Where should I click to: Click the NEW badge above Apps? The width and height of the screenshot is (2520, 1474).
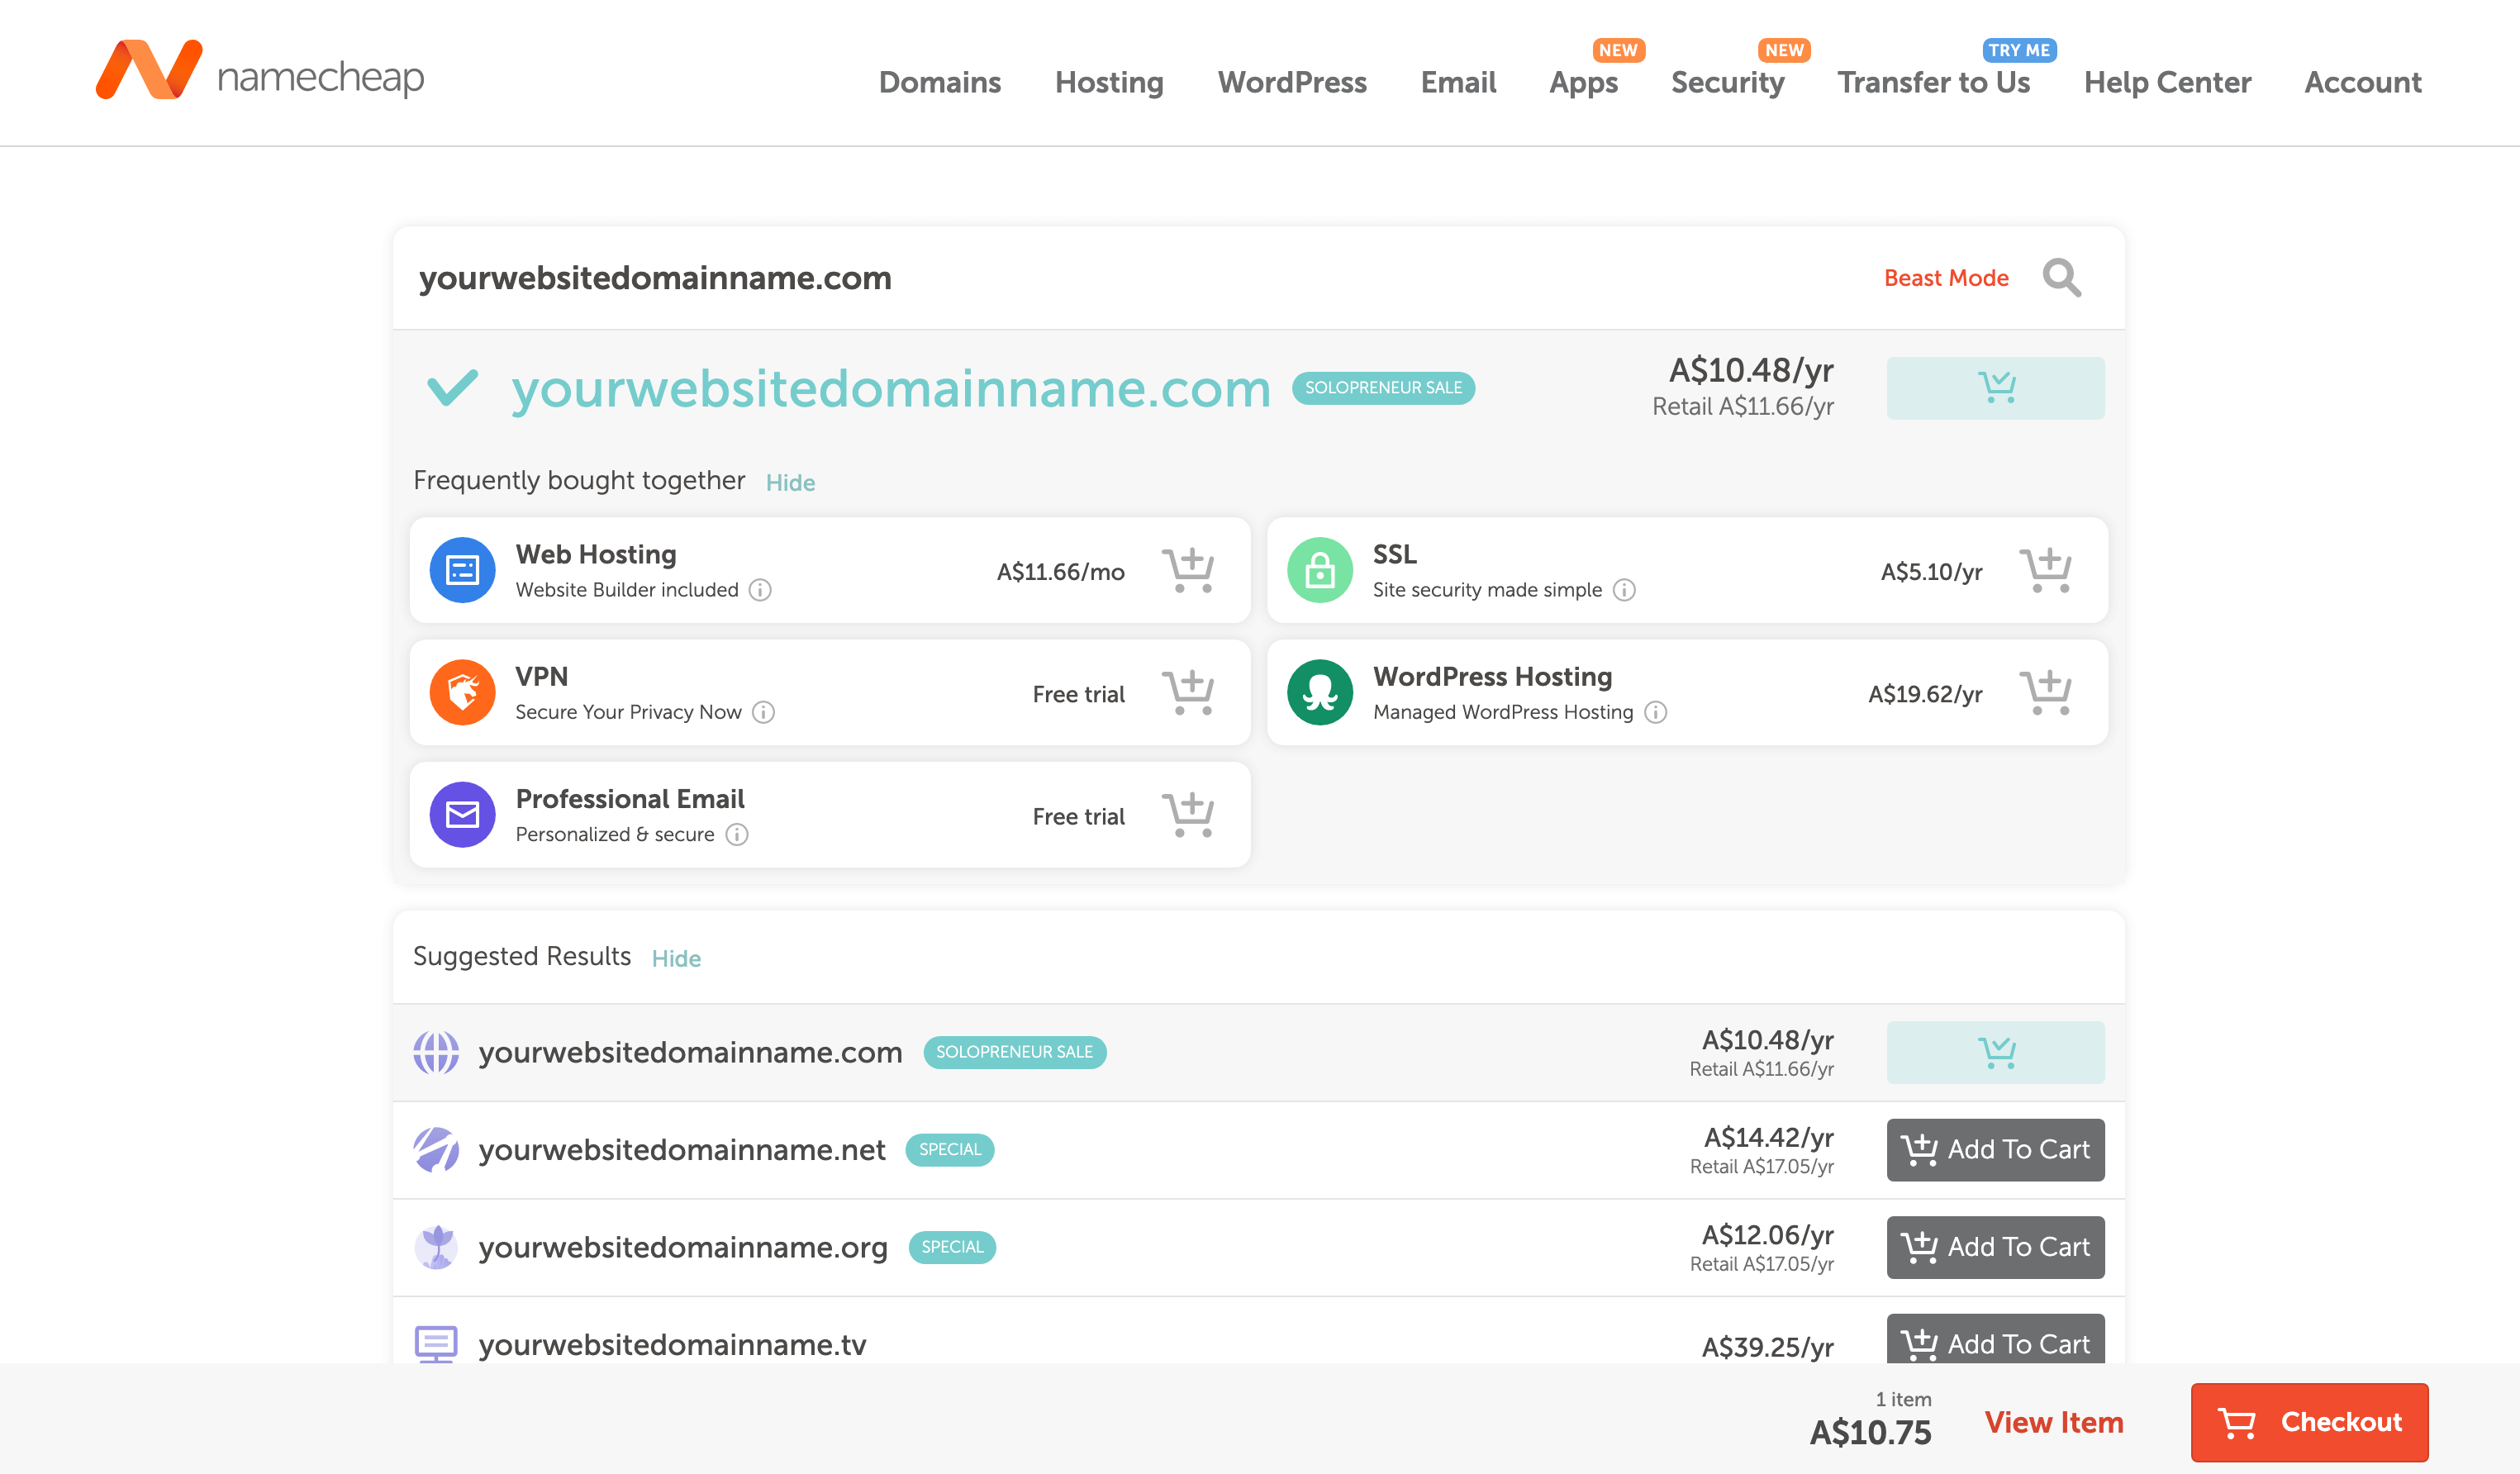pyautogui.click(x=1618, y=50)
